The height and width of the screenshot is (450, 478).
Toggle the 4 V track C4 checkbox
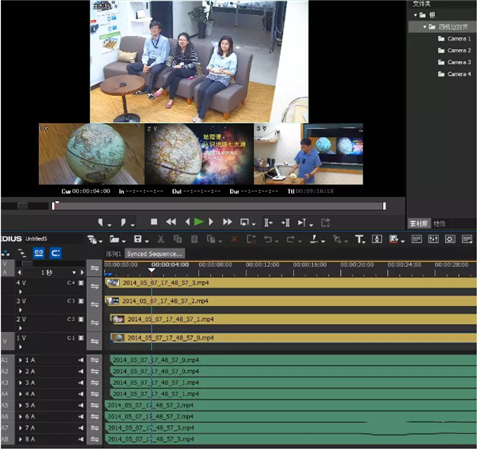point(81,283)
